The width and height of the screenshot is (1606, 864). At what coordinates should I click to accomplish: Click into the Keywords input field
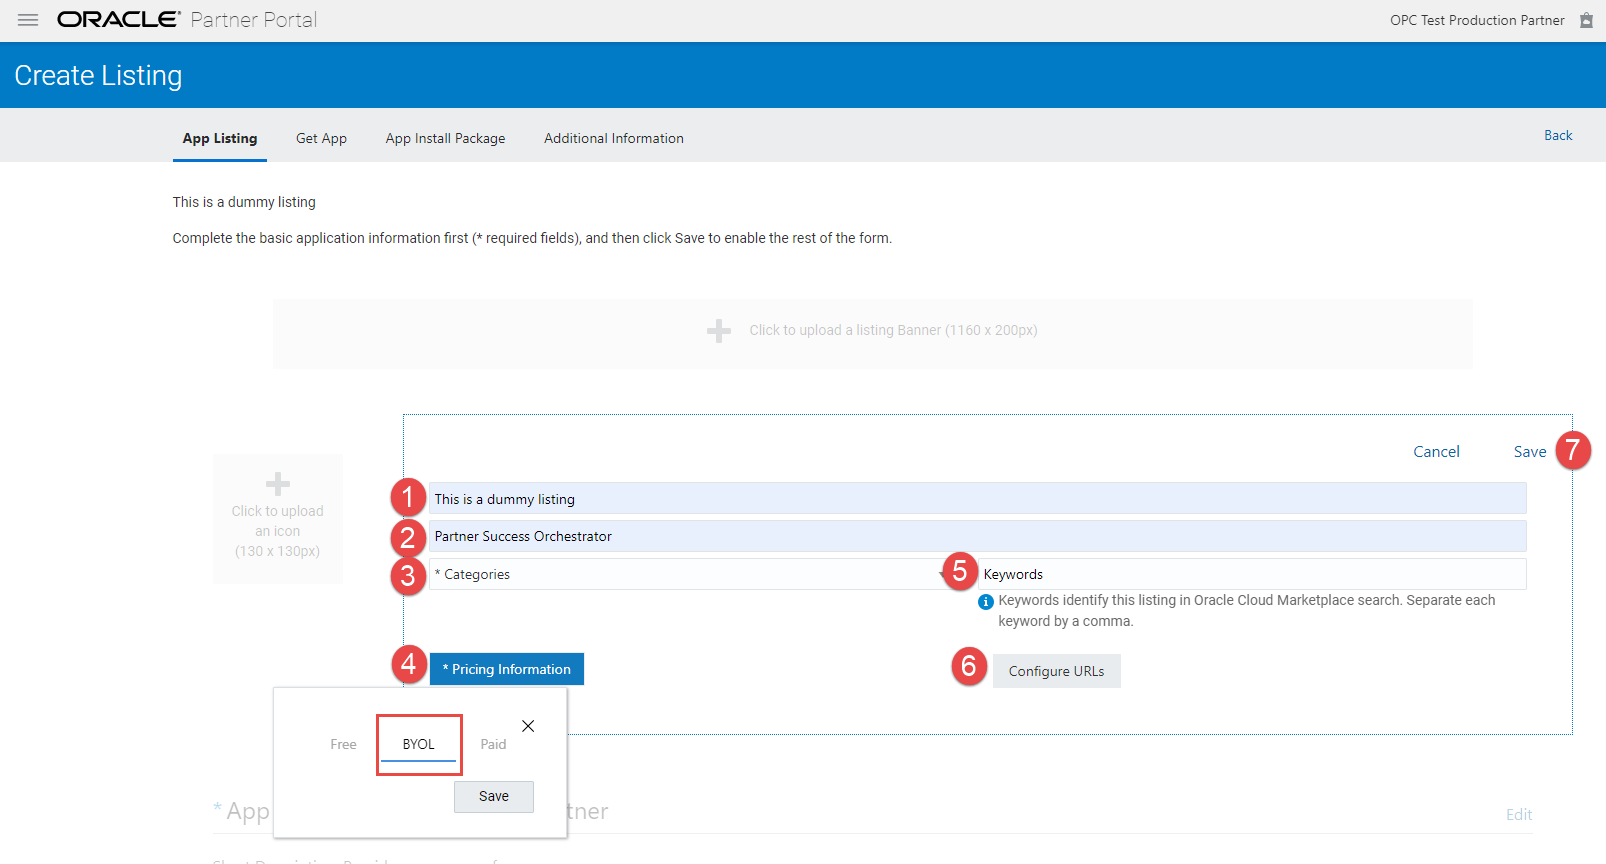tap(1252, 574)
